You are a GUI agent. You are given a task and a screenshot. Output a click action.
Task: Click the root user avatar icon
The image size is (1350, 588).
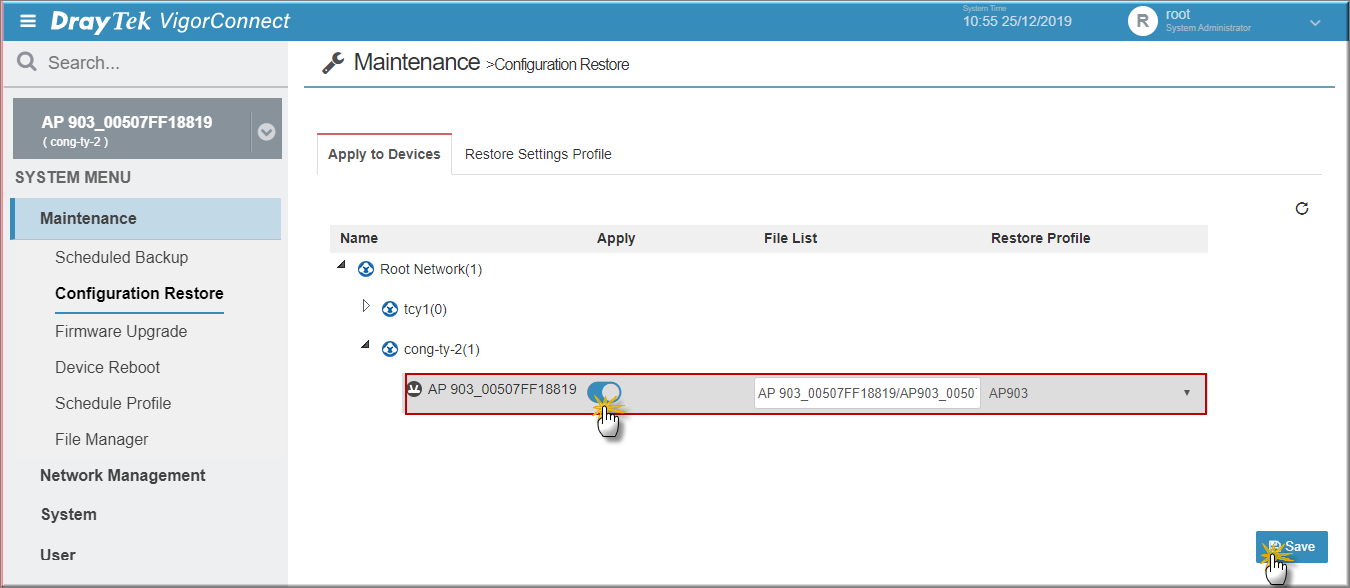(1143, 21)
